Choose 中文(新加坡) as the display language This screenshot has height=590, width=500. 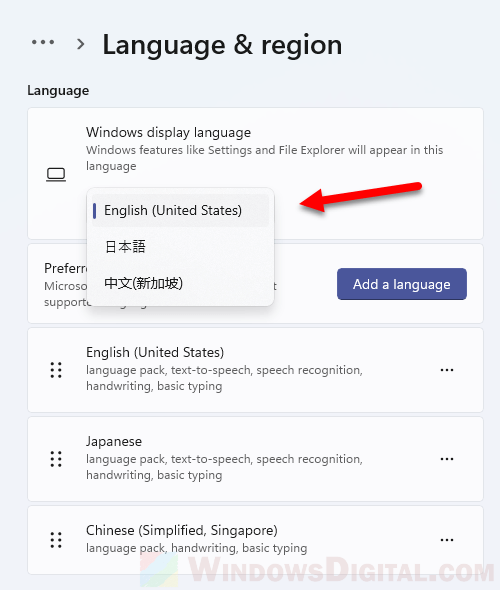tap(181, 283)
